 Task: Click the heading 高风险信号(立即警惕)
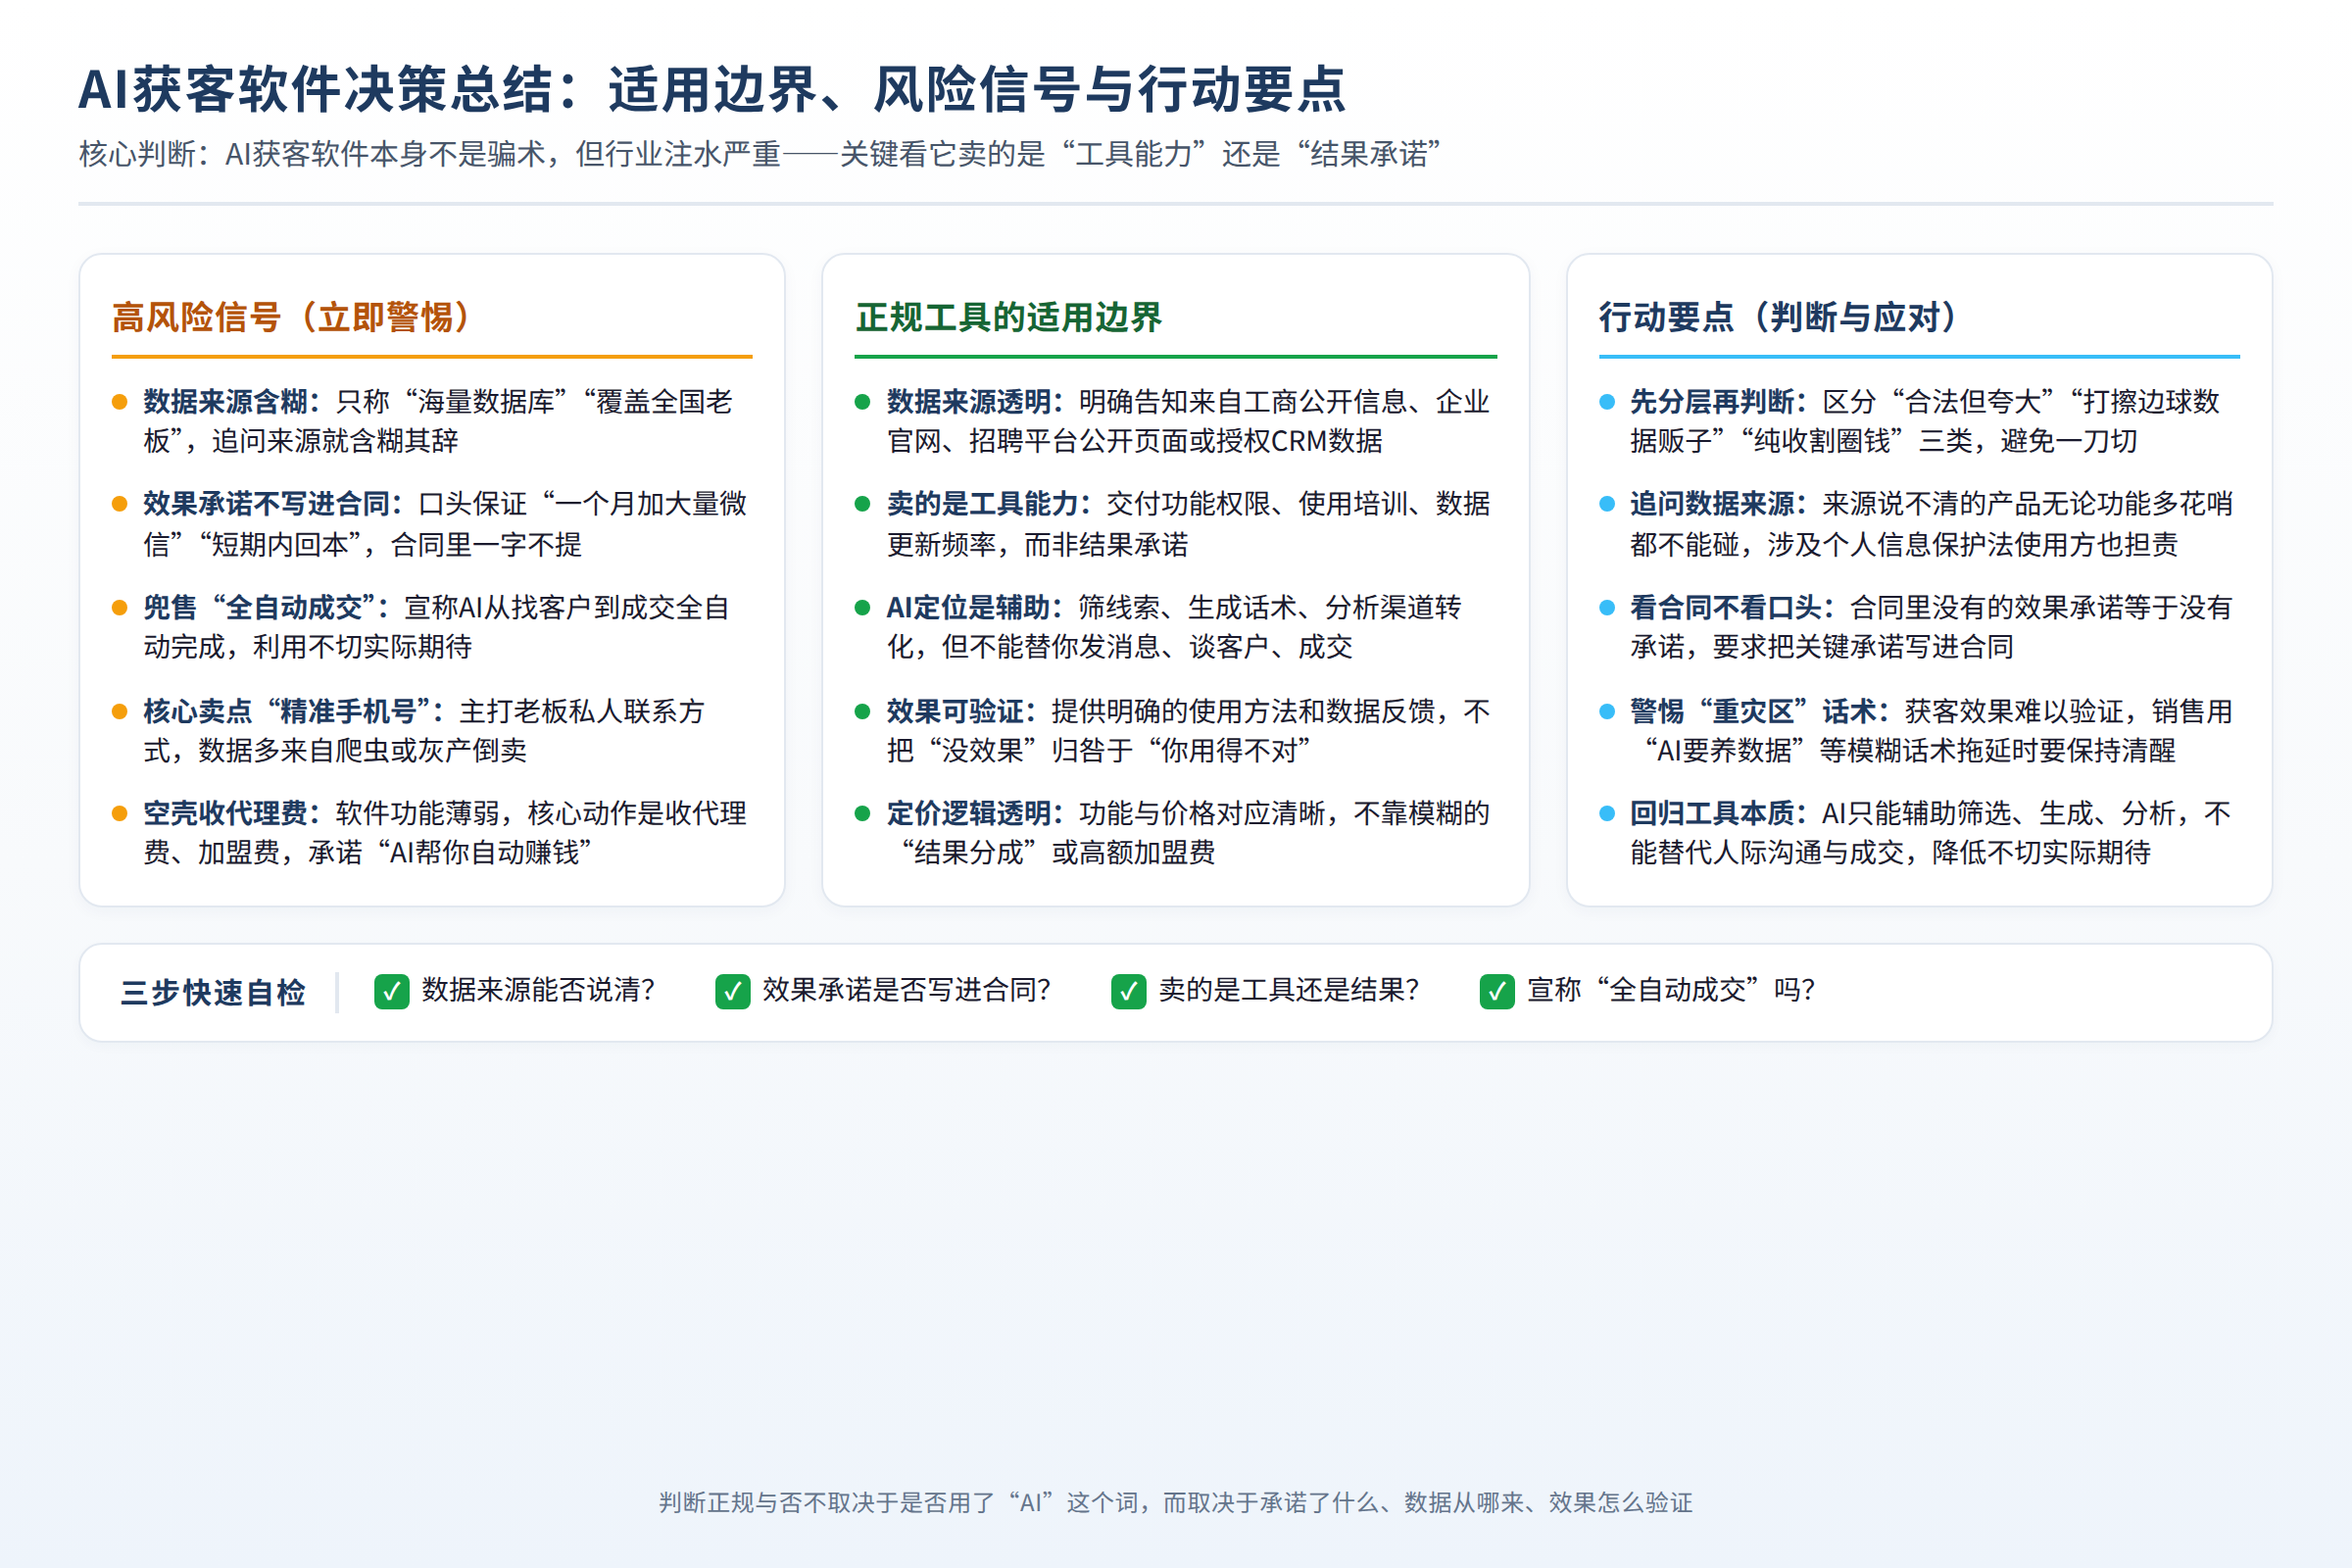tap(291, 317)
